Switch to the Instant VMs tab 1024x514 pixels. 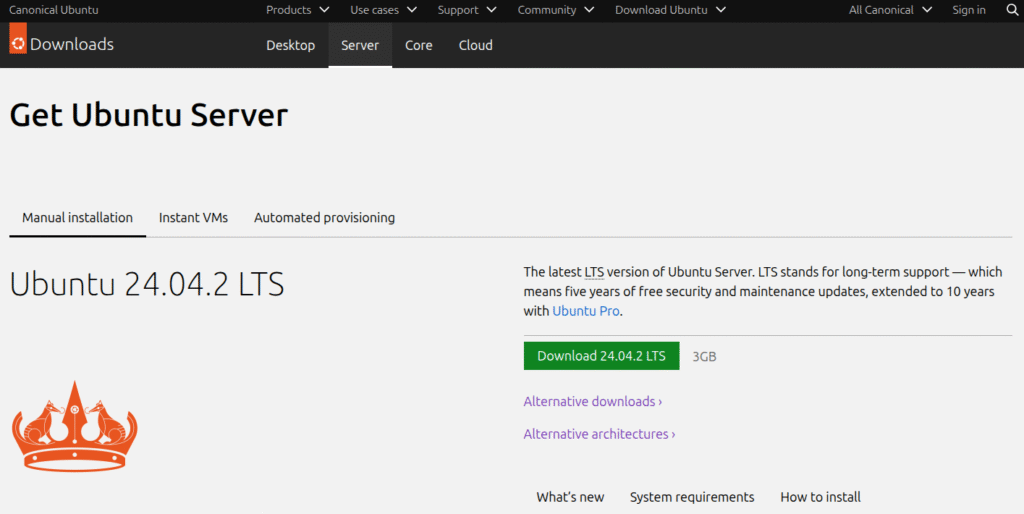(x=193, y=217)
